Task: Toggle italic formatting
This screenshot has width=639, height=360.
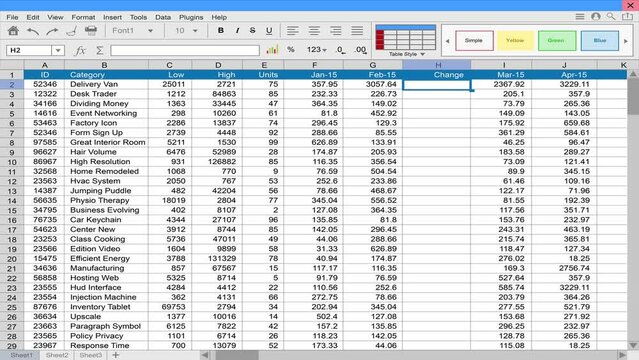Action: pyautogui.click(x=237, y=31)
